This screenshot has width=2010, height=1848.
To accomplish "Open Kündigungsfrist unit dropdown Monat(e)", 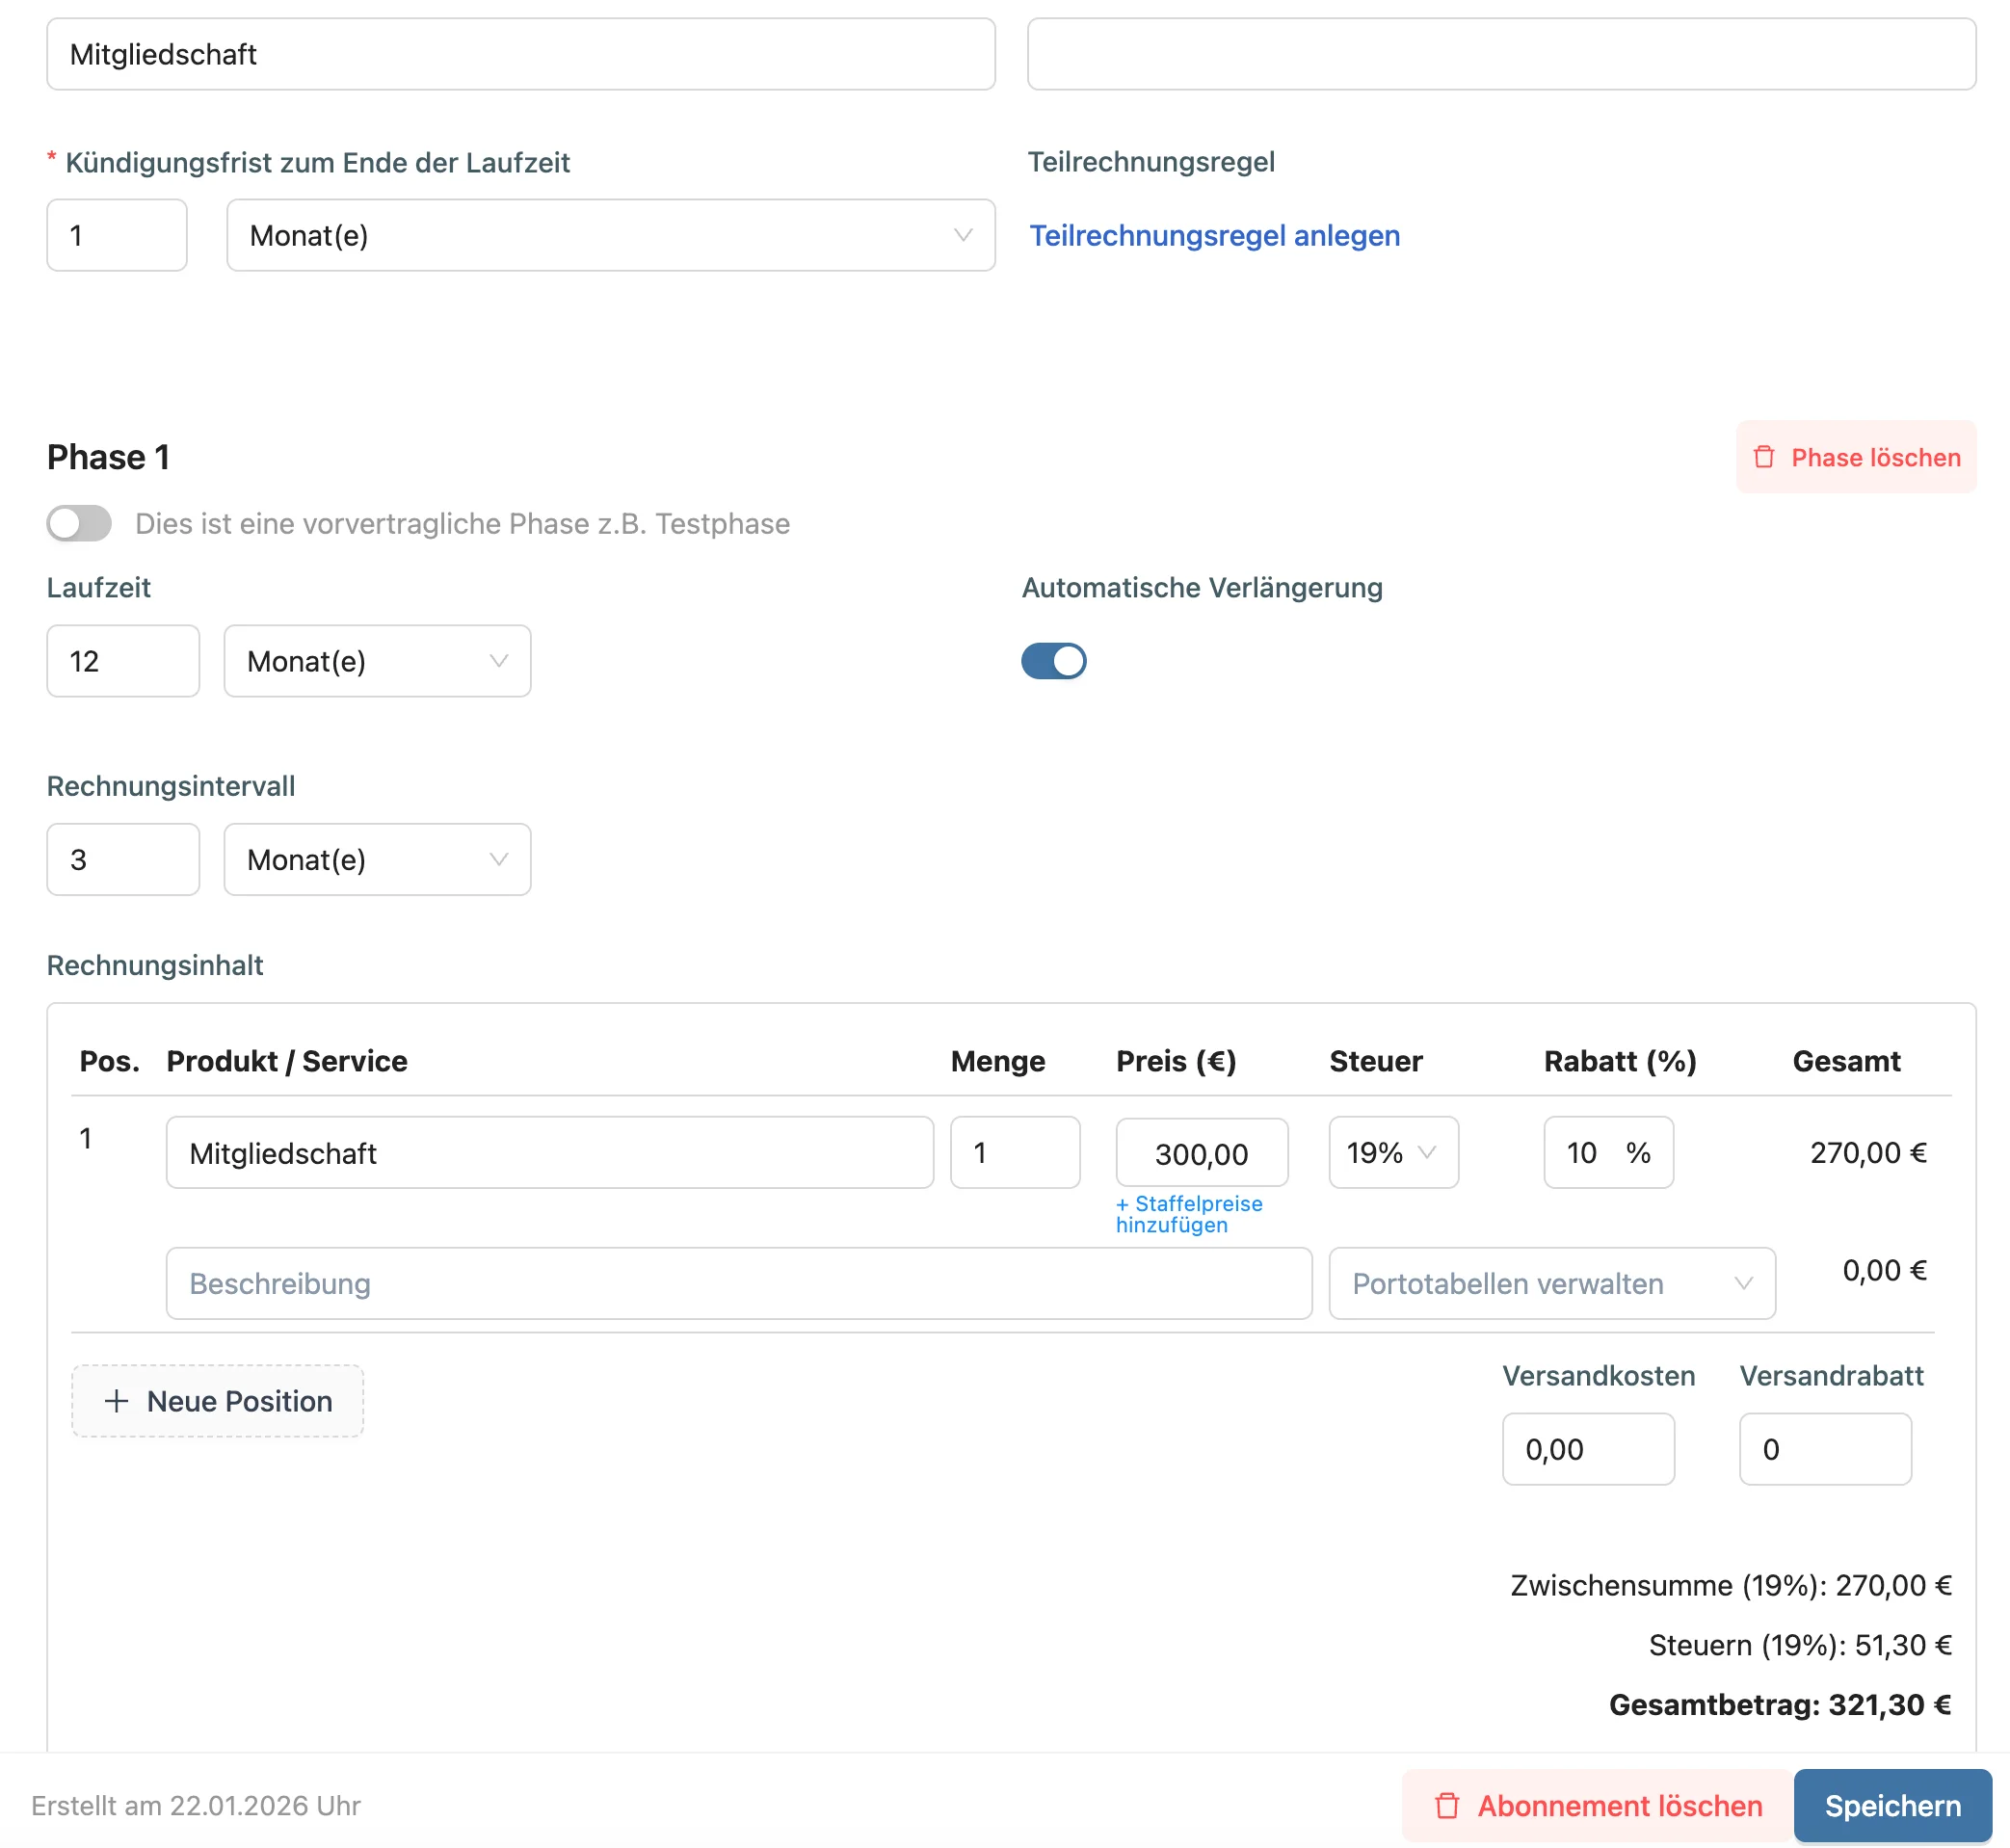I will coord(610,235).
